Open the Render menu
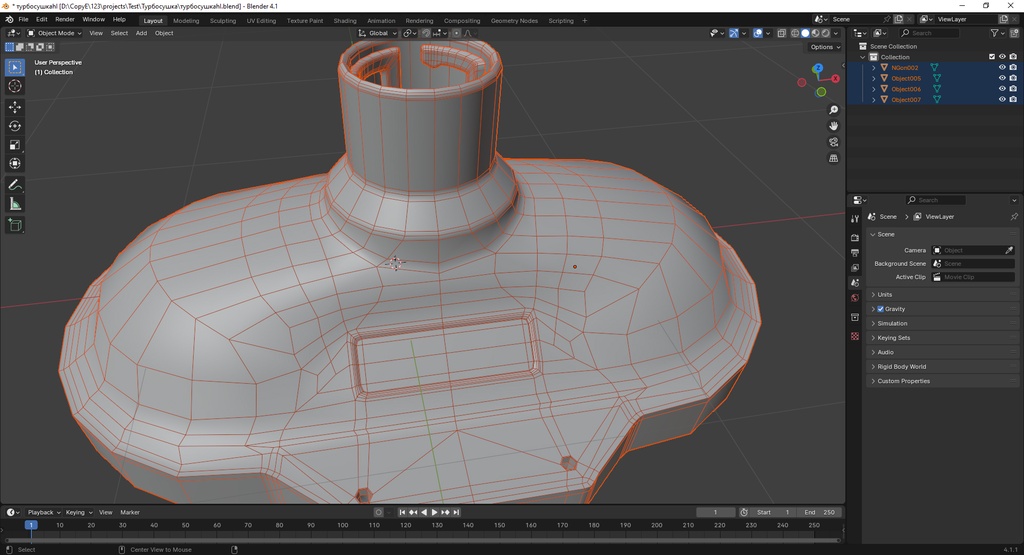The height and width of the screenshot is (555, 1024). (x=65, y=20)
